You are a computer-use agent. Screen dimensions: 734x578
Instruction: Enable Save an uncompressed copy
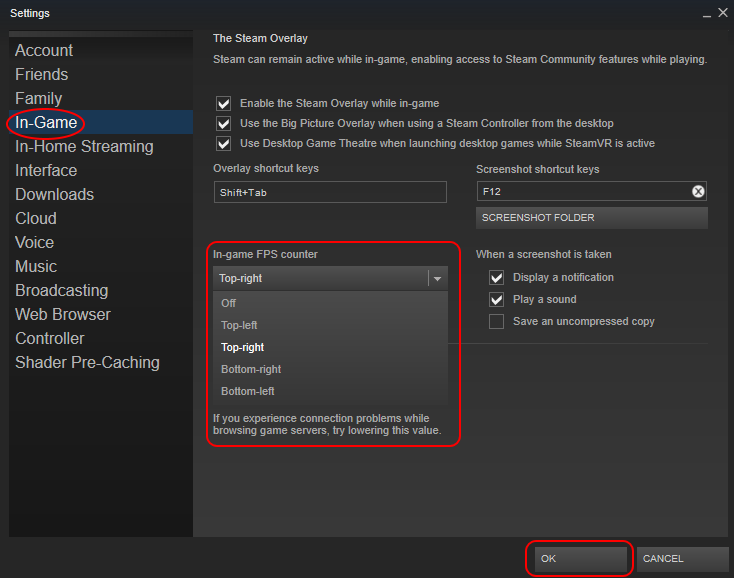pos(497,322)
